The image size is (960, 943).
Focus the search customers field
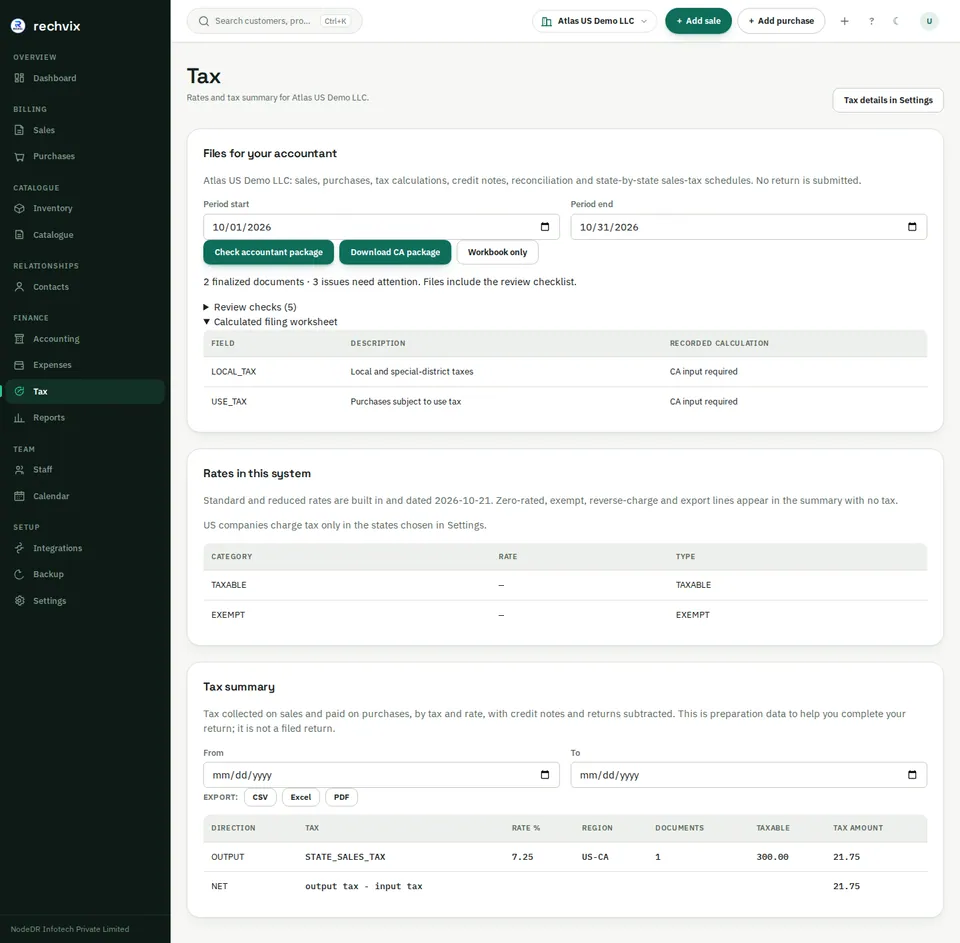coord(274,21)
